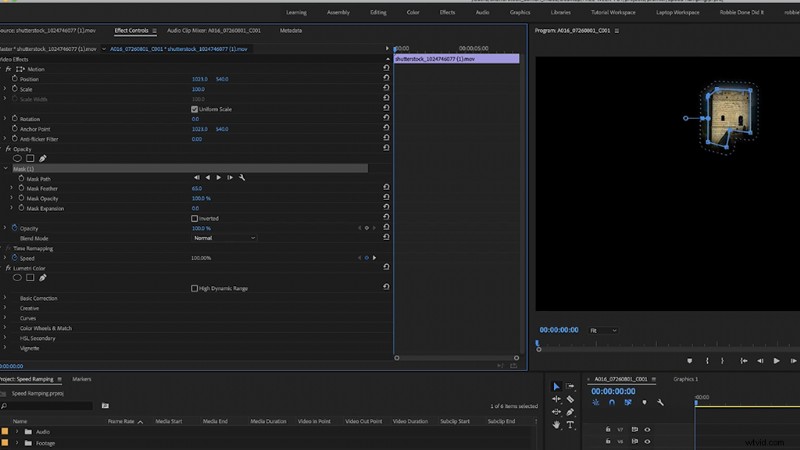Select the Razor tool

pyautogui.click(x=570, y=399)
